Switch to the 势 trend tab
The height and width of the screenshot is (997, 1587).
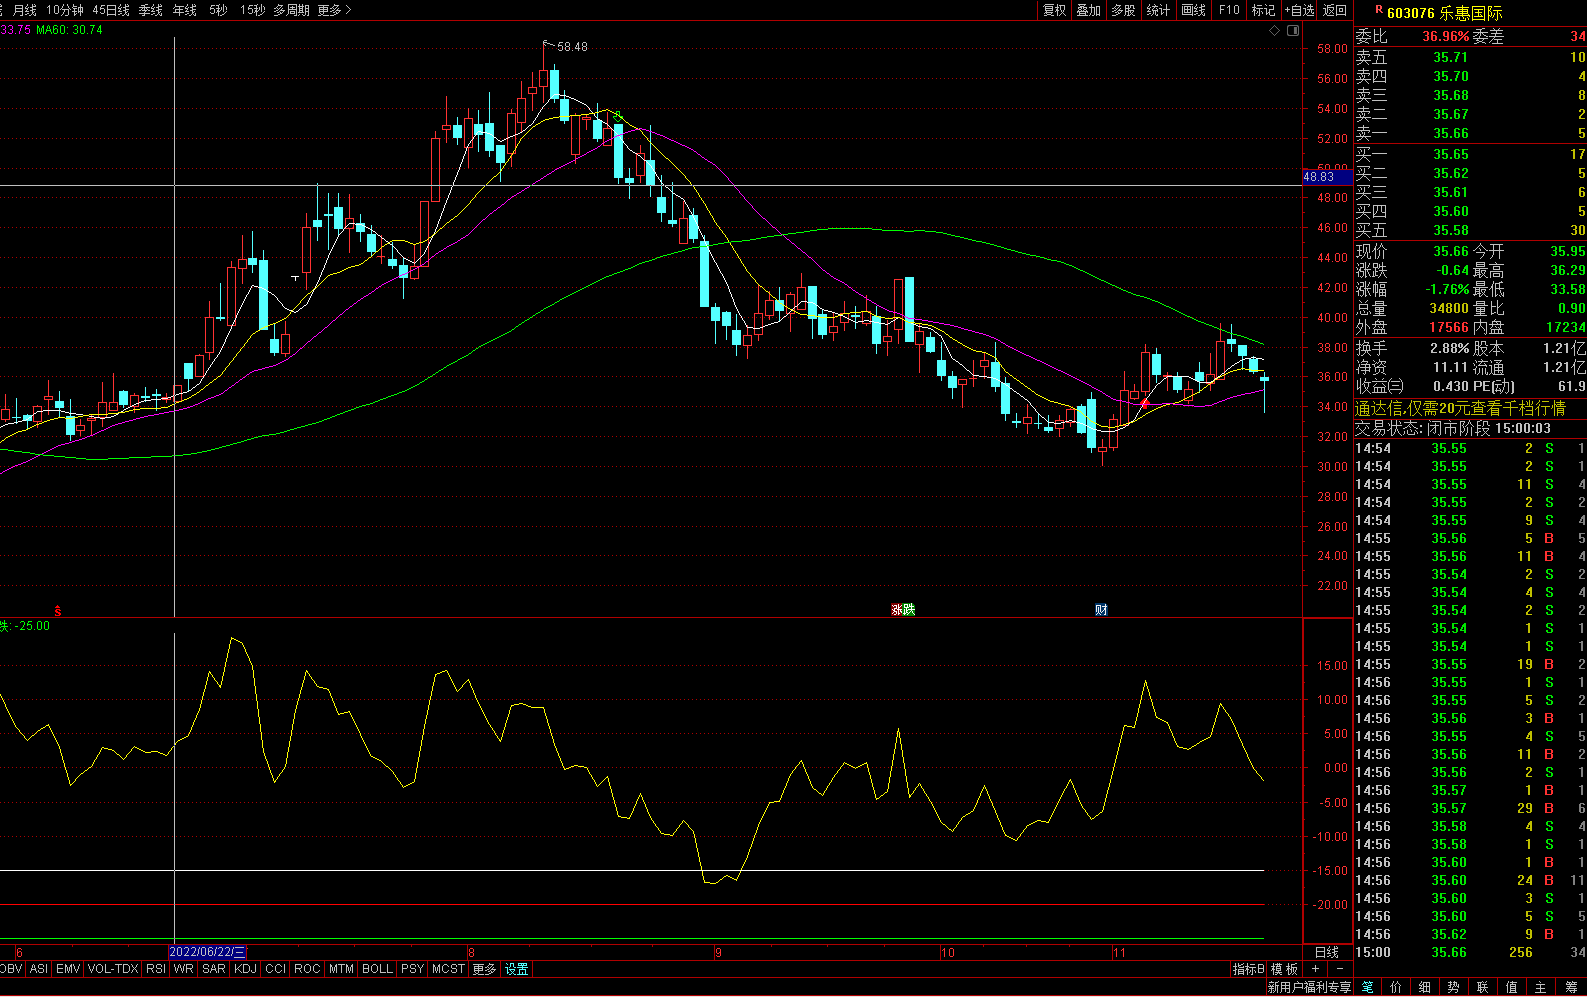(x=1454, y=987)
